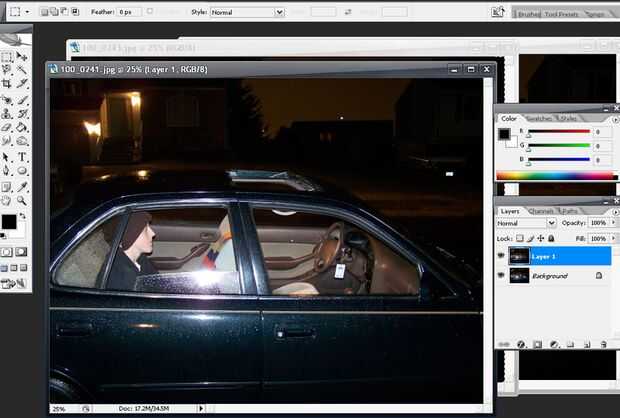The image size is (620, 418).
Task: Switch to the Channels tab
Action: pyautogui.click(x=541, y=211)
